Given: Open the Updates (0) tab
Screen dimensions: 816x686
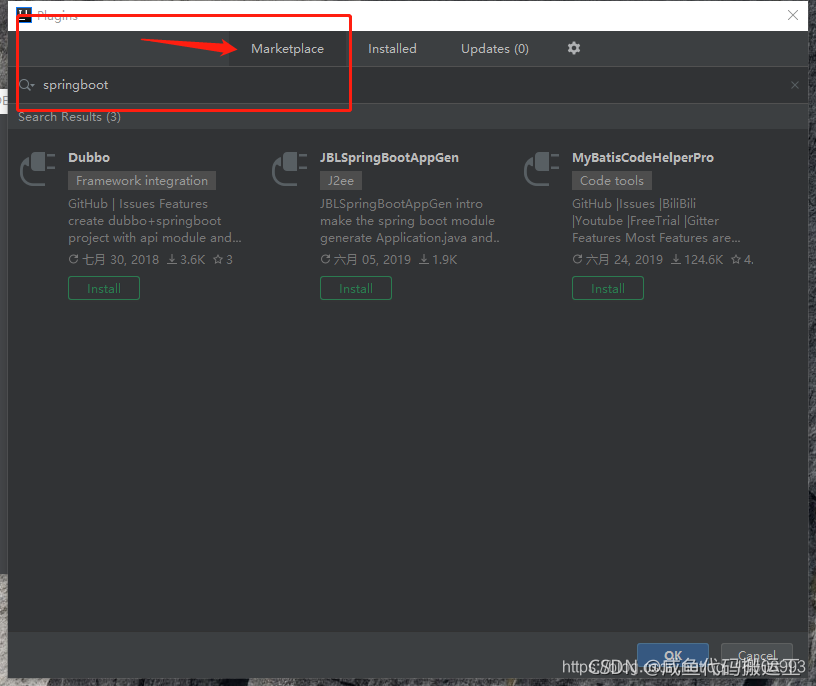Looking at the screenshot, I should 494,49.
